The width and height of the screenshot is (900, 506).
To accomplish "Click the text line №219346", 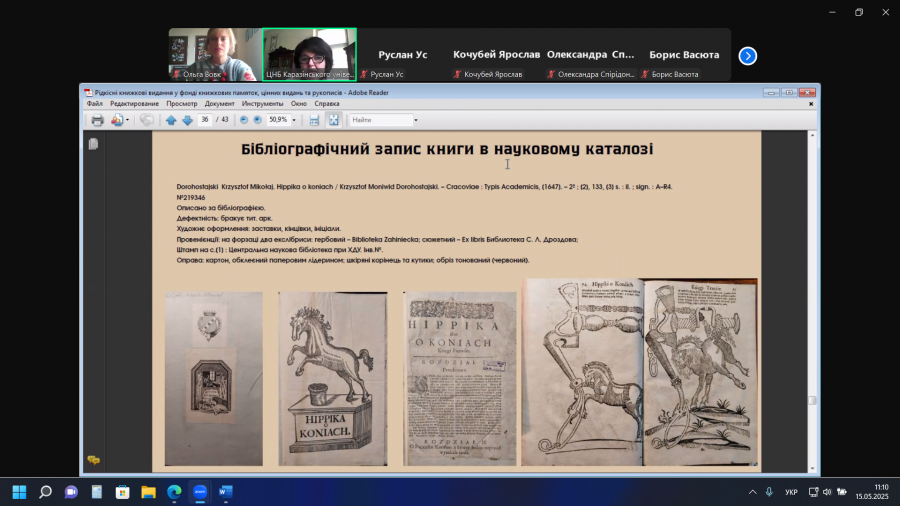I will (191, 197).
